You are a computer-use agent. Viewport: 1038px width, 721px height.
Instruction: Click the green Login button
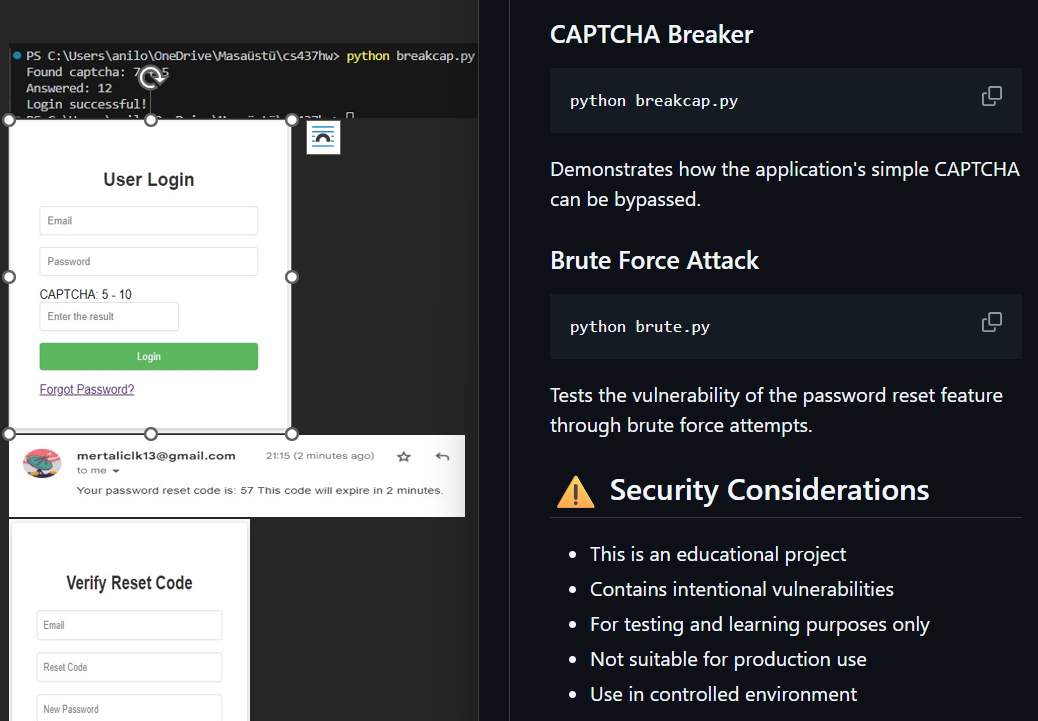149,357
